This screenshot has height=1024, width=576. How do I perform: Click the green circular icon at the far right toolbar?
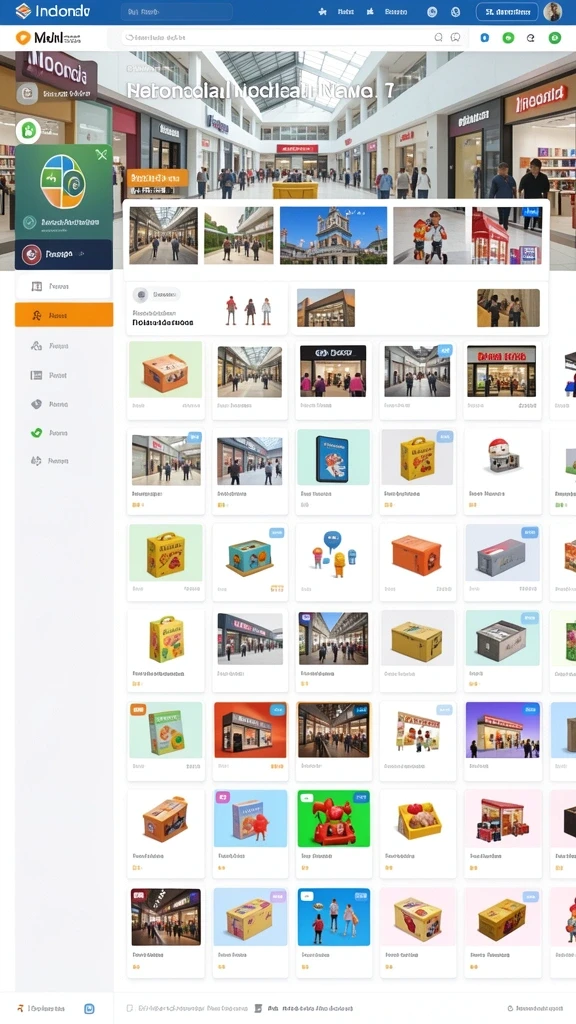coord(554,38)
